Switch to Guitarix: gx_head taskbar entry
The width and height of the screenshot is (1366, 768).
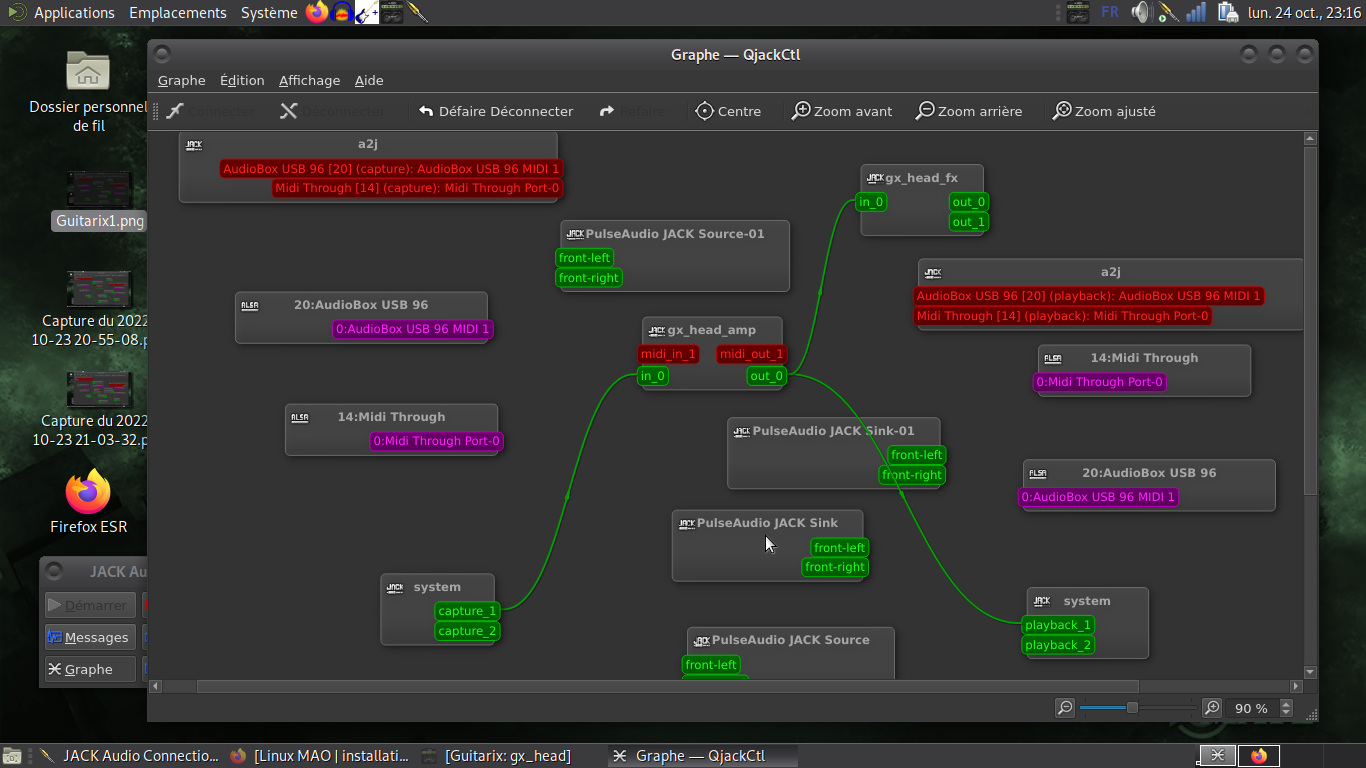pyautogui.click(x=508, y=756)
